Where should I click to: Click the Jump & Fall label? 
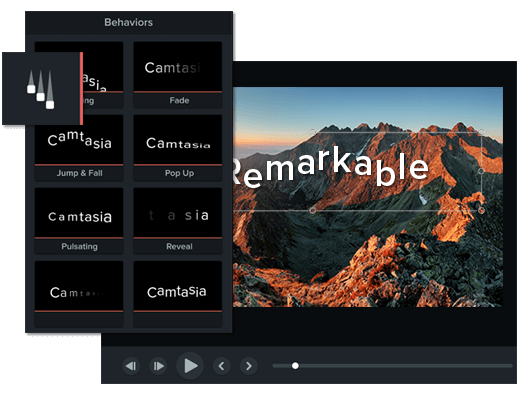[x=79, y=173]
